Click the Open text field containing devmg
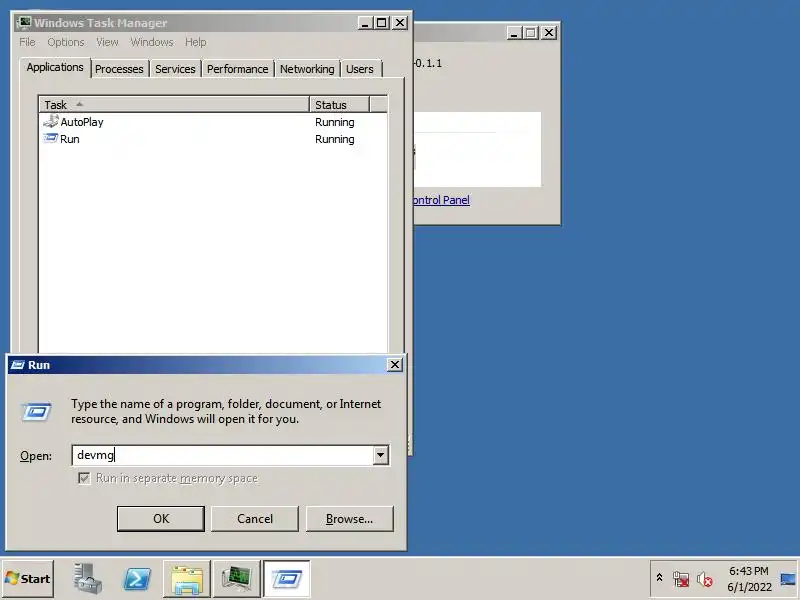The image size is (800, 600). 223,455
